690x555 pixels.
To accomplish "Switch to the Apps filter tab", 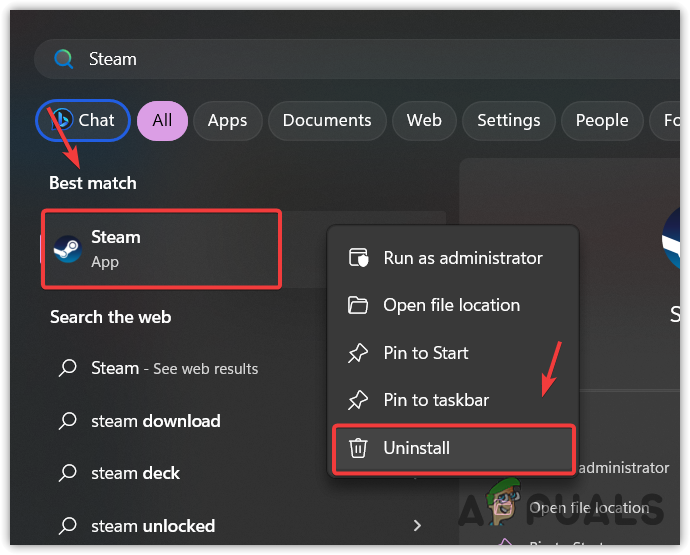I will [x=228, y=121].
